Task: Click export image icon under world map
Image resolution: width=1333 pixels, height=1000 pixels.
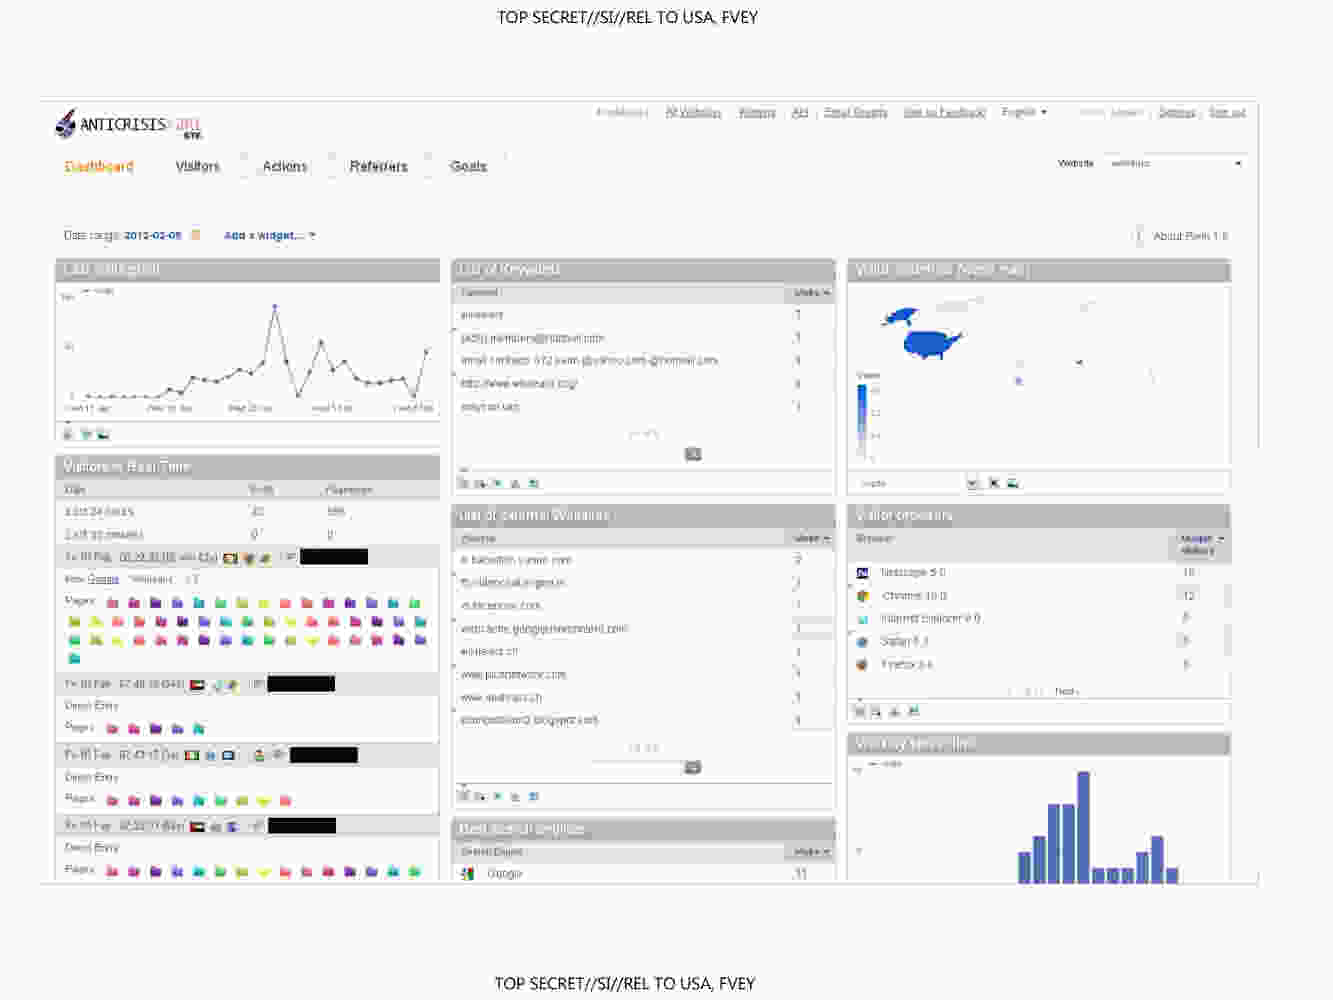Action: (x=1013, y=484)
